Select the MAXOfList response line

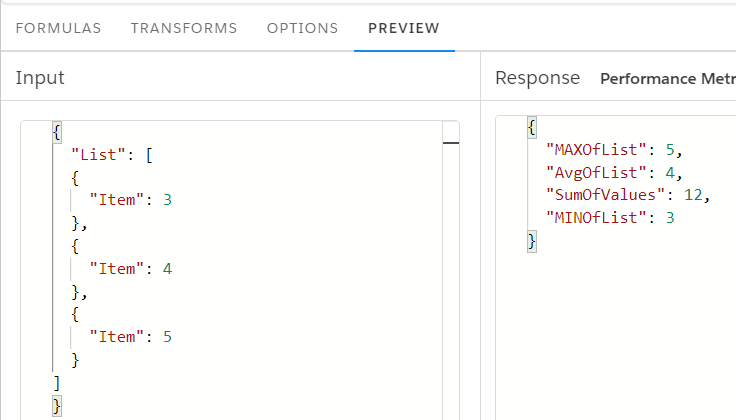614,150
